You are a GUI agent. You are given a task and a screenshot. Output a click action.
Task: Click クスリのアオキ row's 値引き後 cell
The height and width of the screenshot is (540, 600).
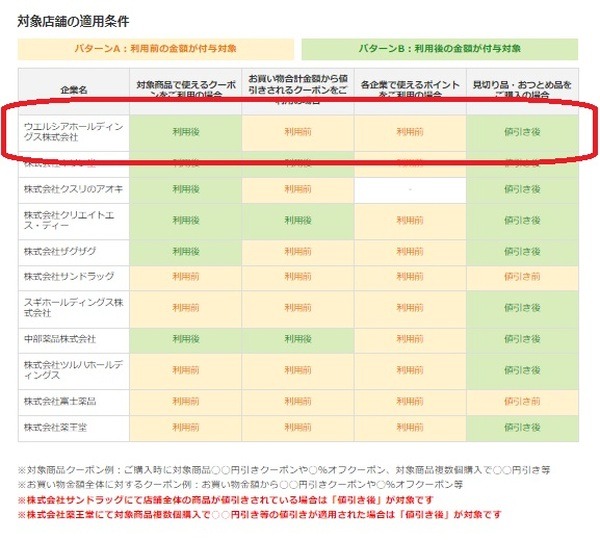pyautogui.click(x=522, y=189)
